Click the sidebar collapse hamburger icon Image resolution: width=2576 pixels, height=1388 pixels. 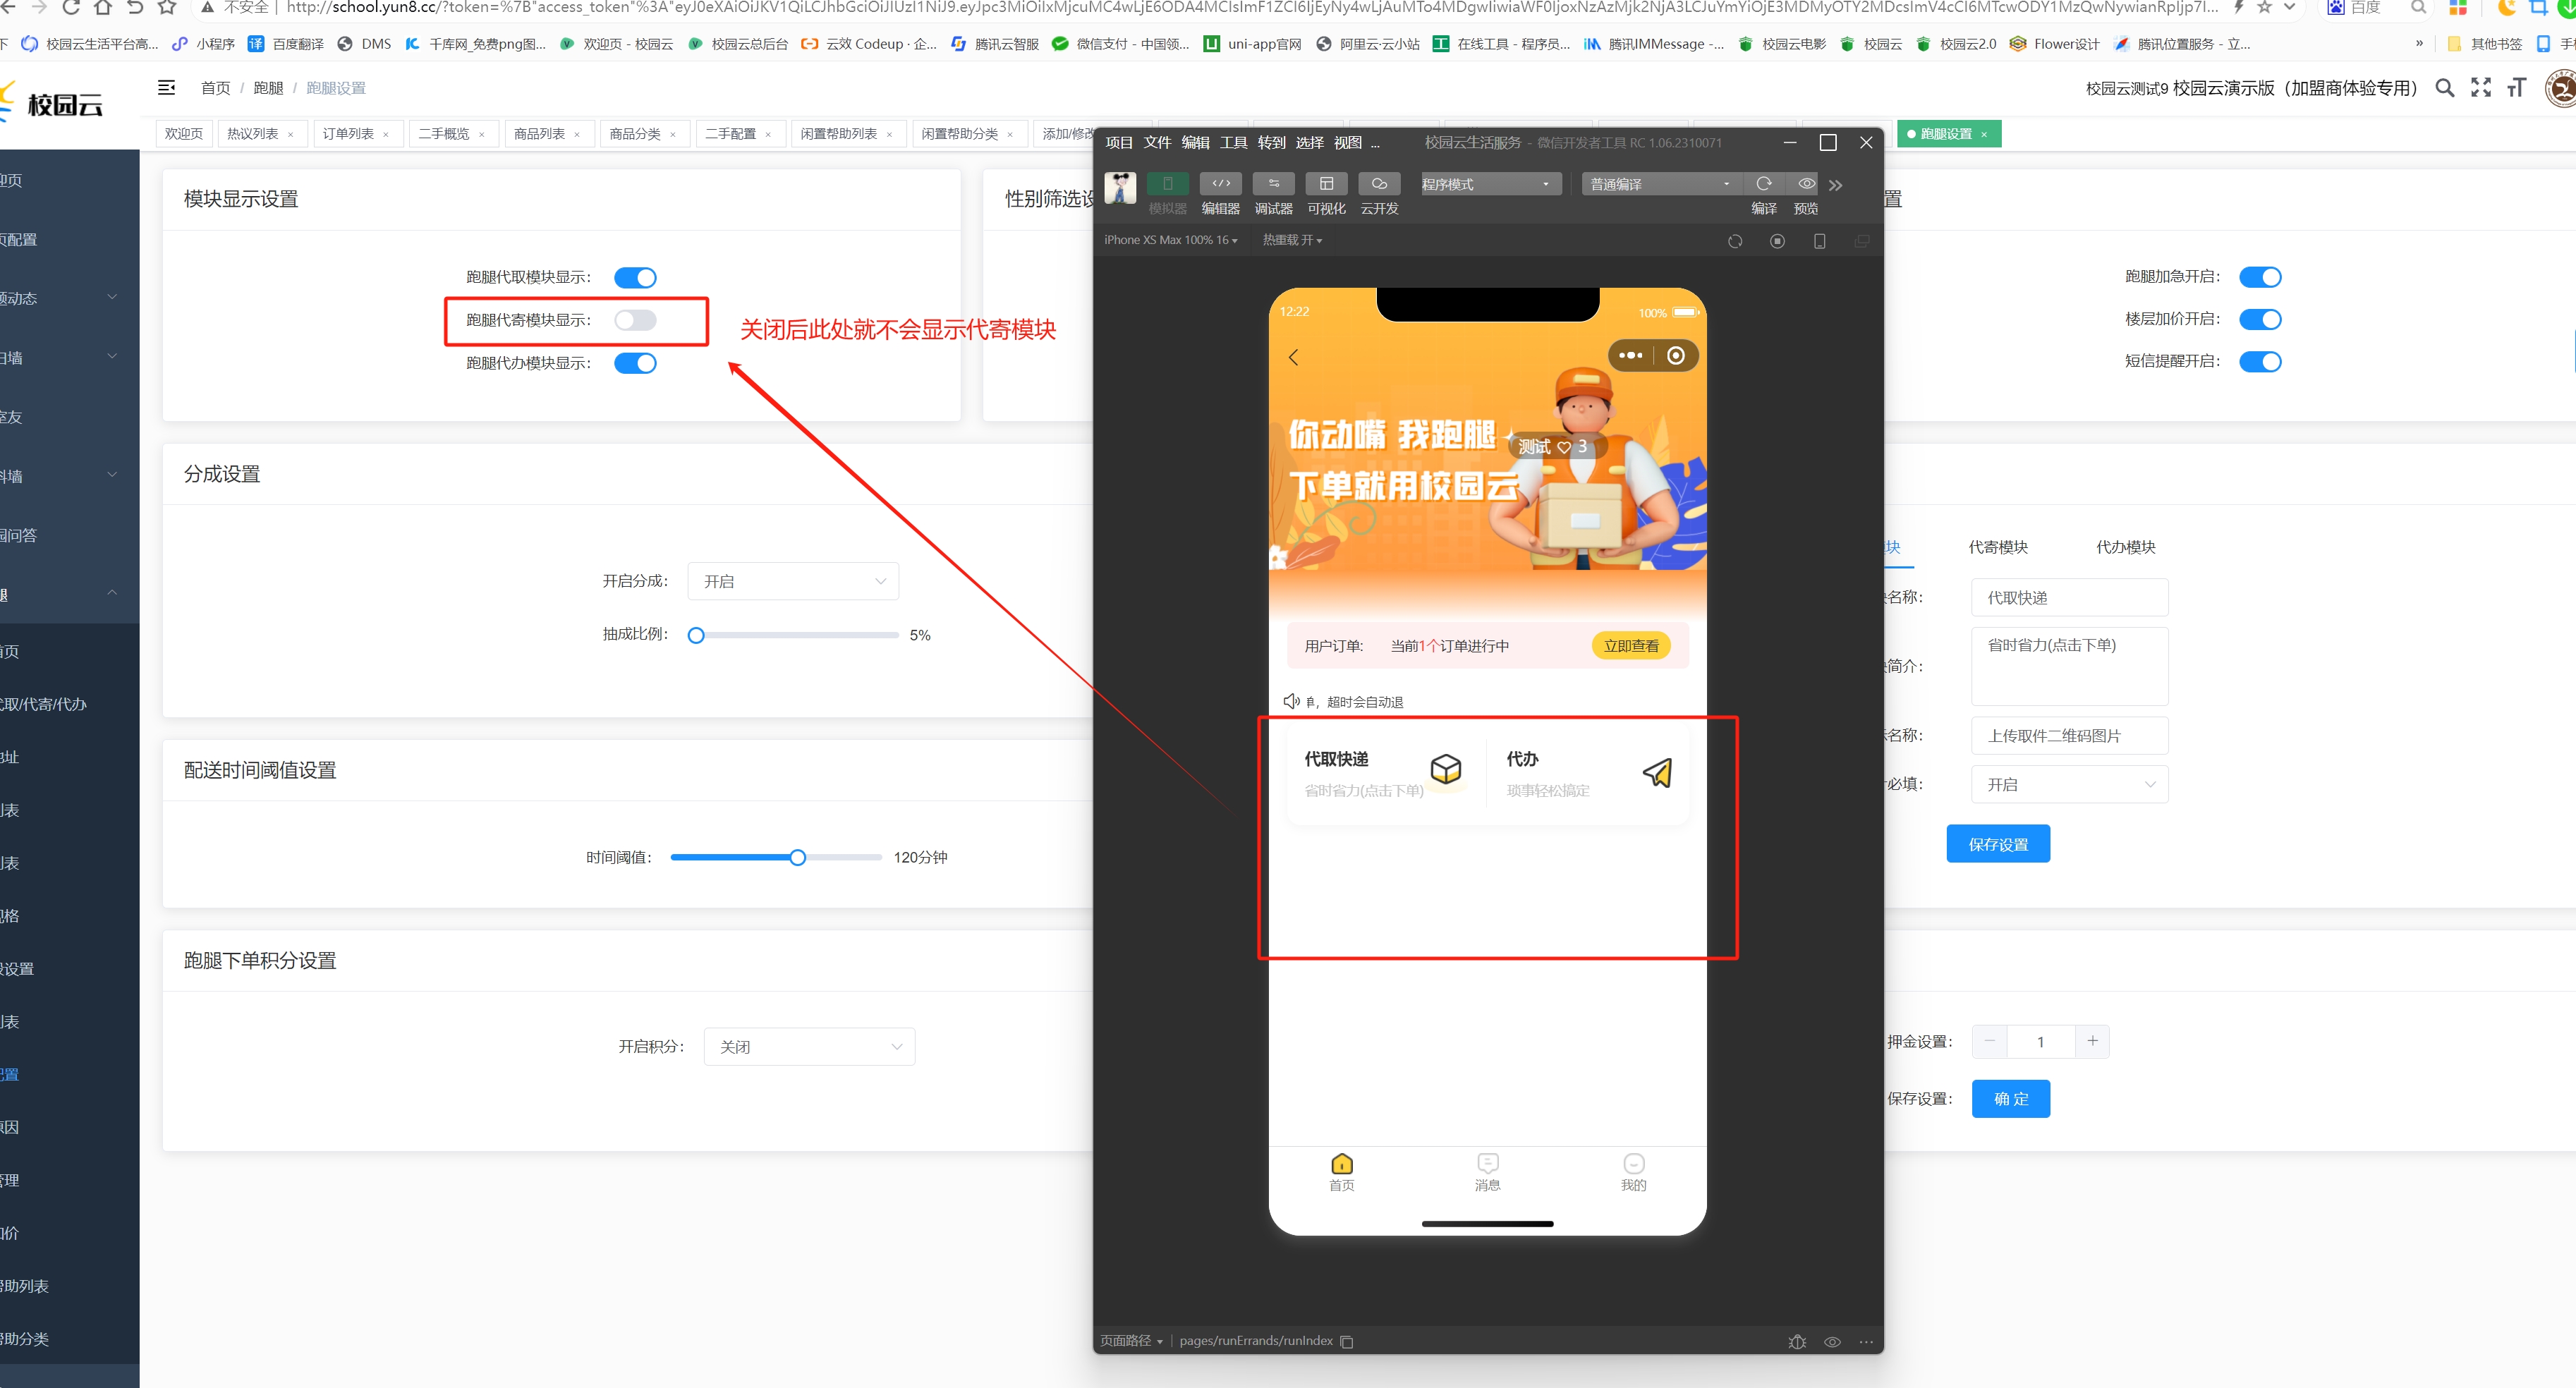[167, 88]
